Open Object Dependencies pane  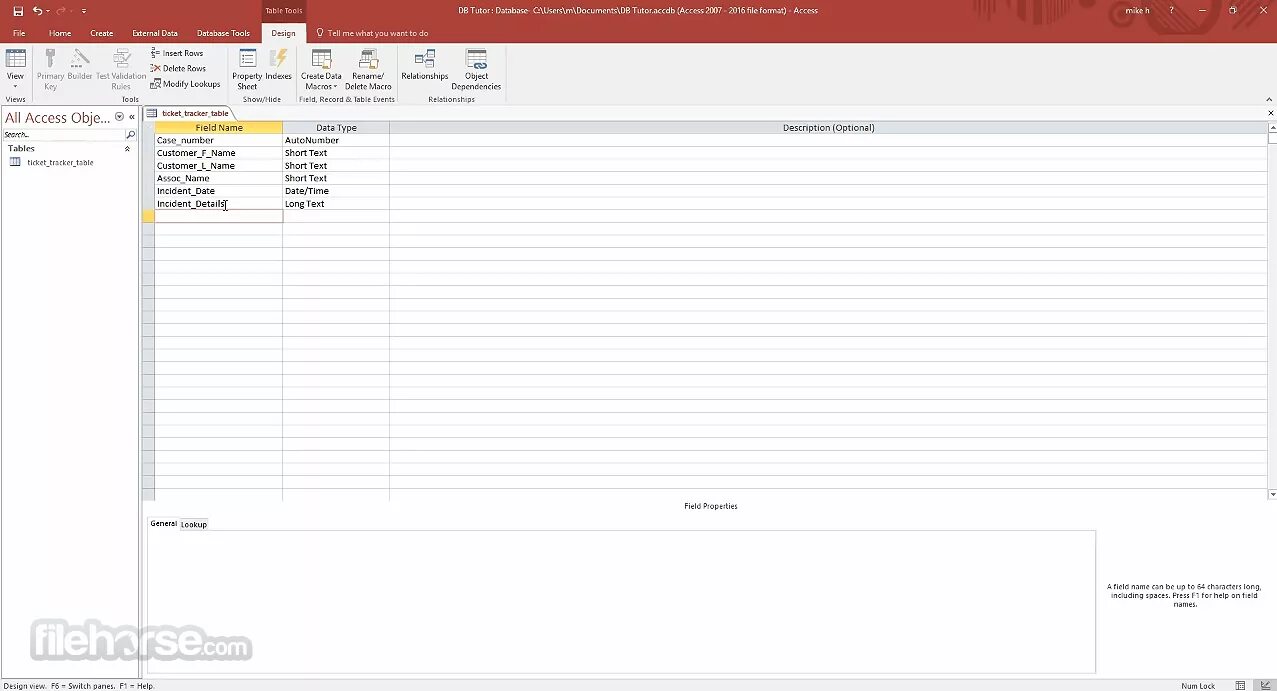[x=476, y=69]
